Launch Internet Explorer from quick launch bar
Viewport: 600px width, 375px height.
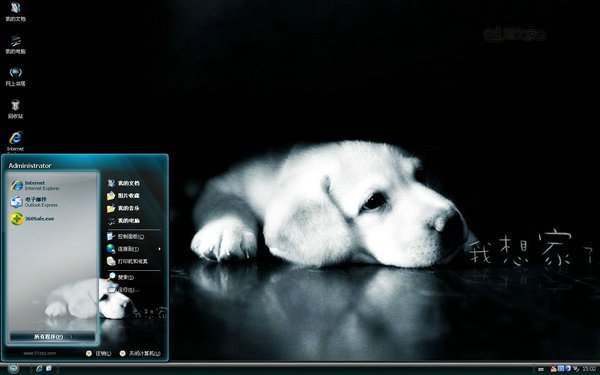pyautogui.click(x=39, y=368)
